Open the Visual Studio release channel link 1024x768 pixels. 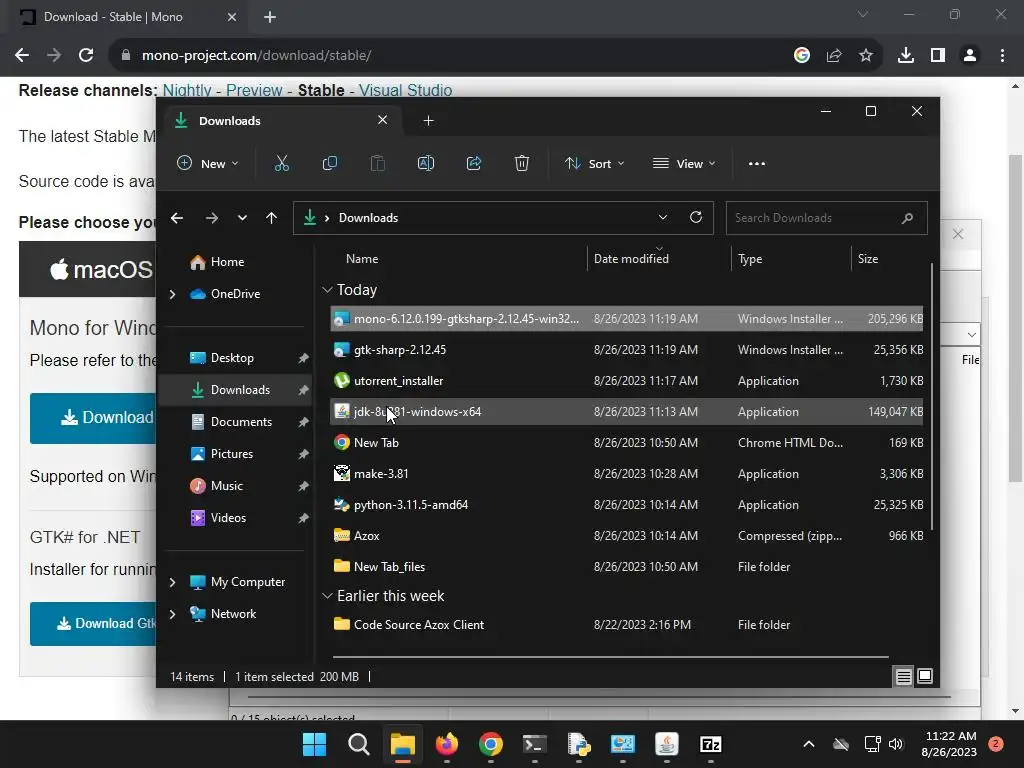[x=405, y=90]
